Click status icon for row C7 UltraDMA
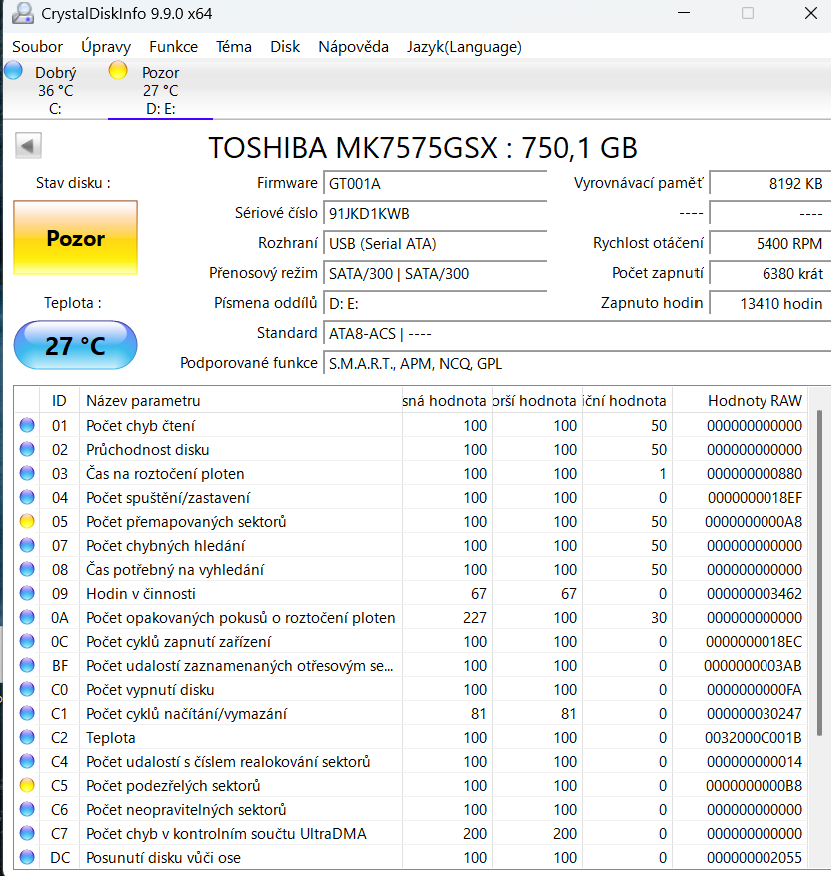Image resolution: width=831 pixels, height=876 pixels. (27, 834)
